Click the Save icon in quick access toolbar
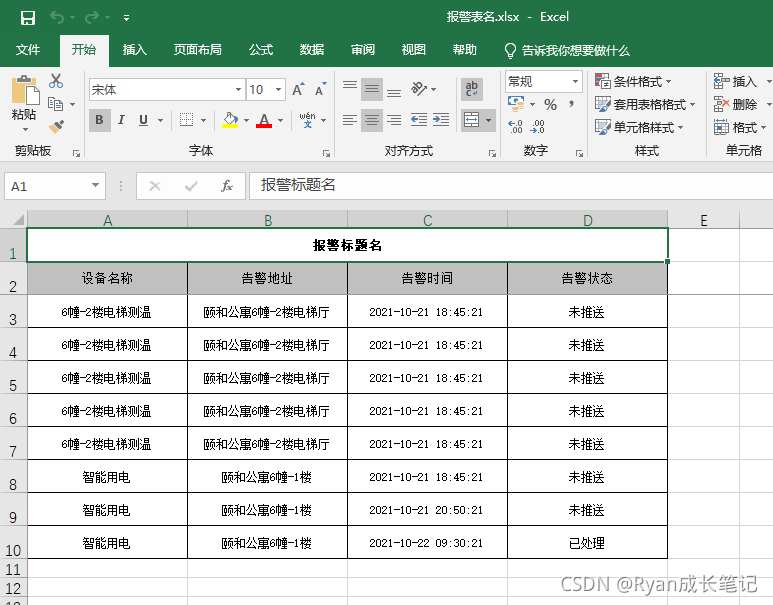 click(28, 18)
